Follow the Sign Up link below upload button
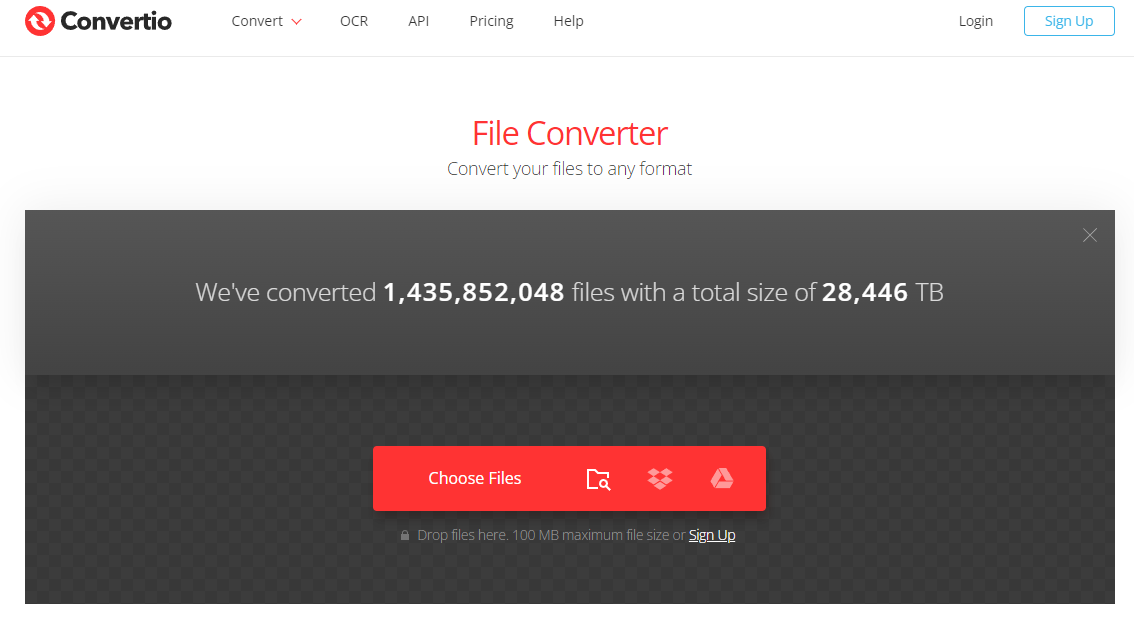This screenshot has height=619, width=1134. [712, 535]
